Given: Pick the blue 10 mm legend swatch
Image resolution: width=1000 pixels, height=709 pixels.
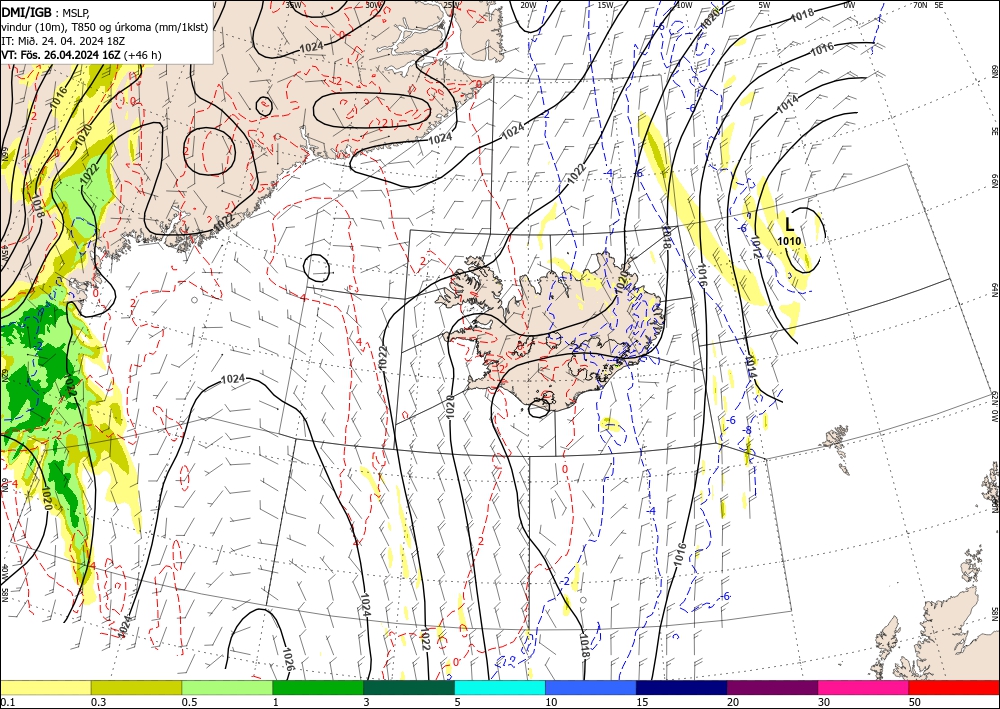Looking at the screenshot, I should pos(591,687).
